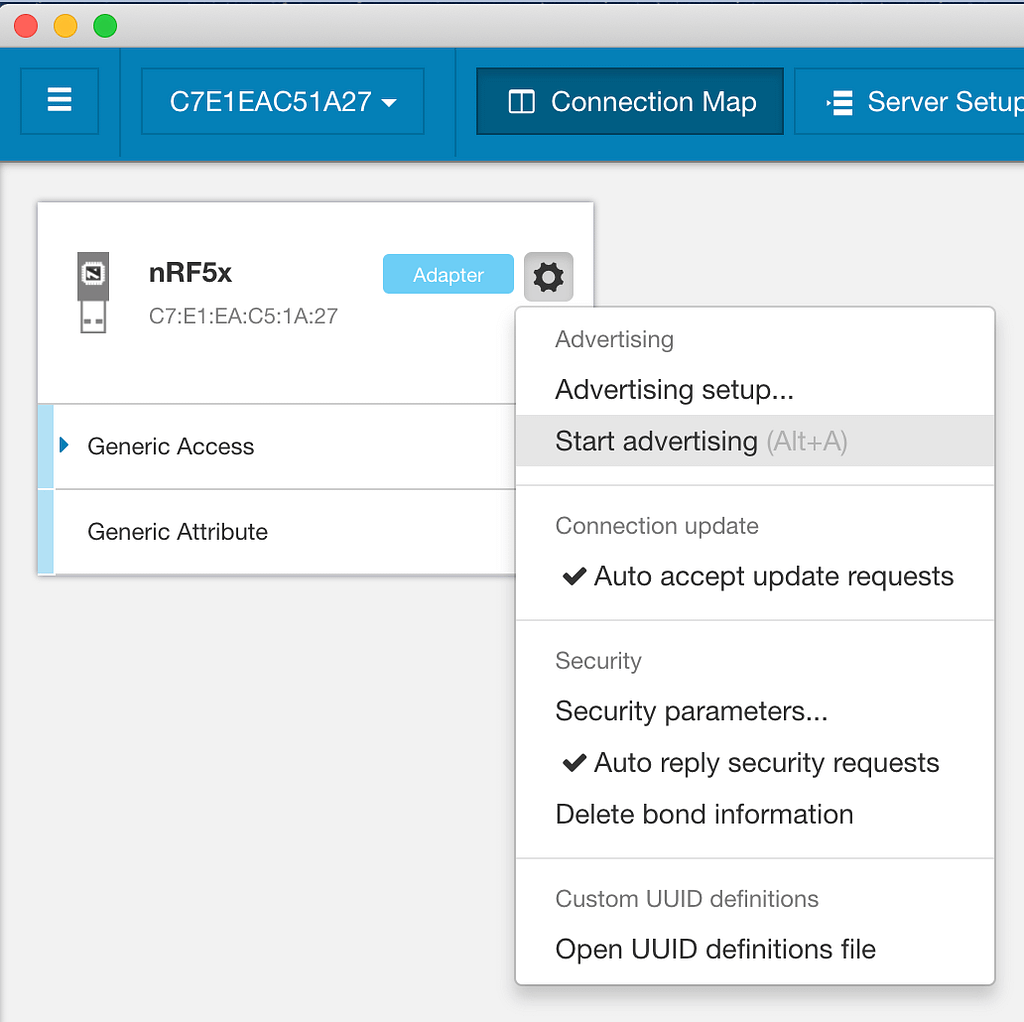
Task: Click the blue Adapter badge
Action: [448, 274]
